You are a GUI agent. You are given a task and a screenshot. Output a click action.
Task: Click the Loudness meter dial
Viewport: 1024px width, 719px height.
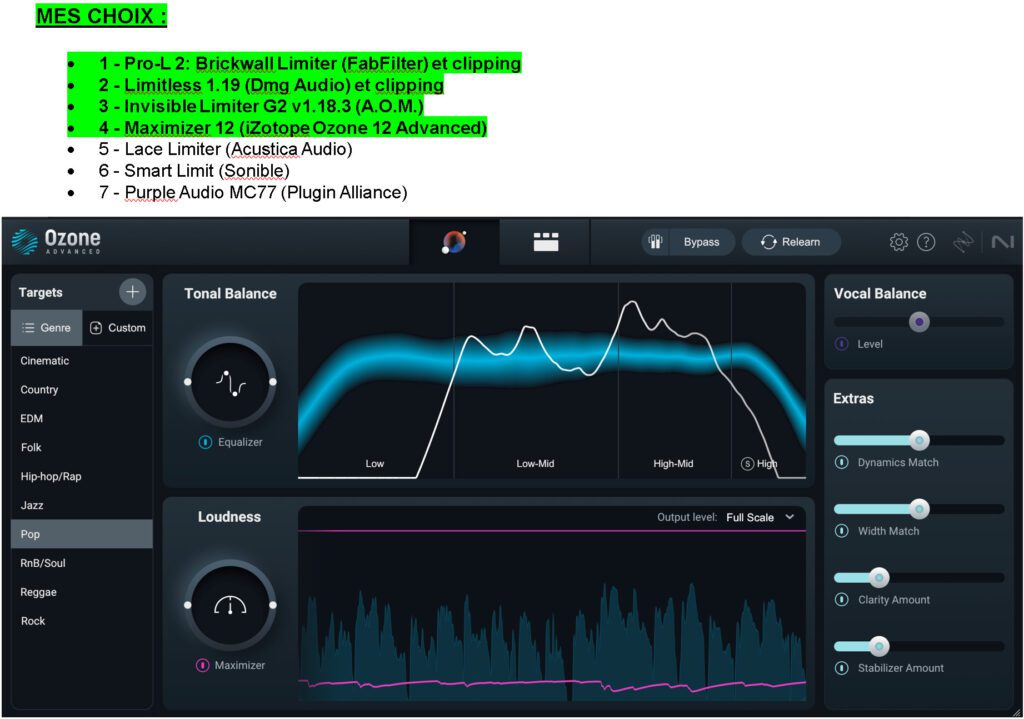coord(230,605)
